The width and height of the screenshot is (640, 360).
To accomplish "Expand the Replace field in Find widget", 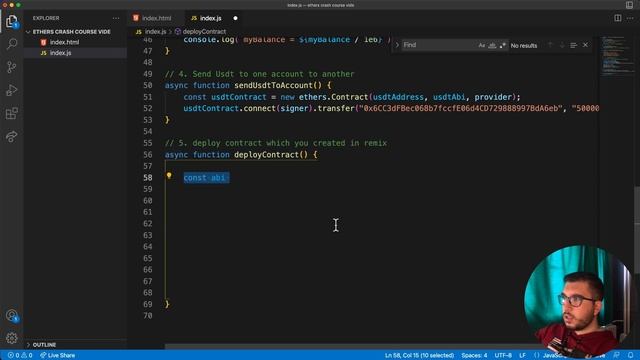I will (x=397, y=45).
